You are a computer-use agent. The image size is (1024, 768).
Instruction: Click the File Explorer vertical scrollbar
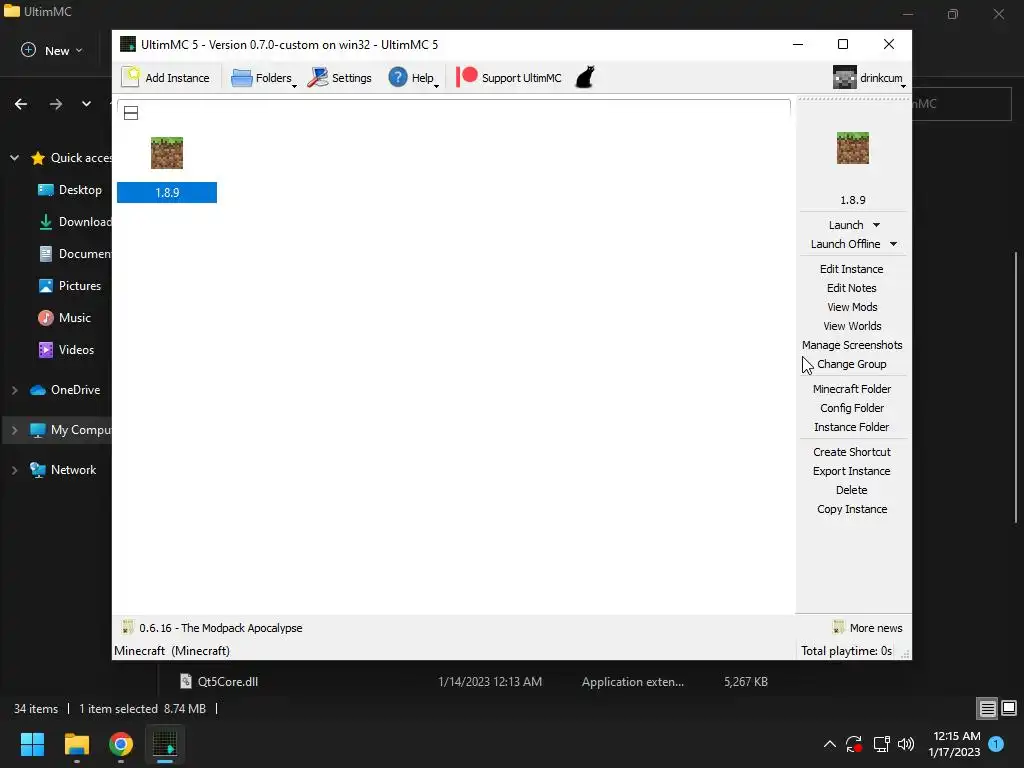pyautogui.click(x=1016, y=387)
